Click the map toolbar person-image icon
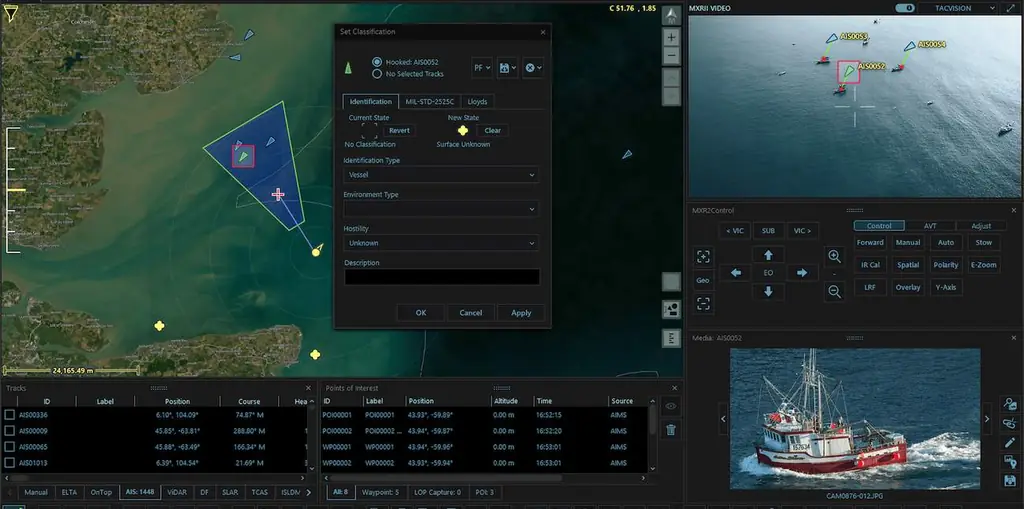Viewport: 1024px width, 509px height. [x=671, y=309]
